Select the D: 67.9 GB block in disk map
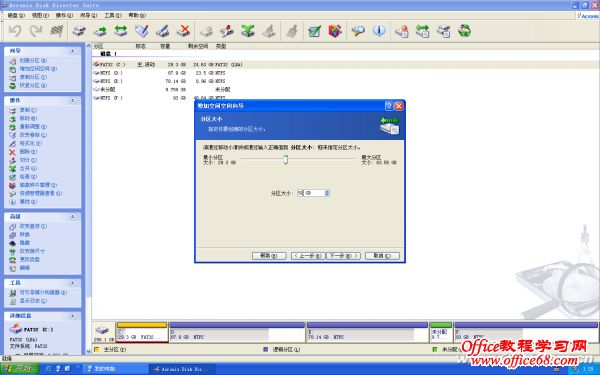The height and width of the screenshot is (375, 600). point(237,332)
